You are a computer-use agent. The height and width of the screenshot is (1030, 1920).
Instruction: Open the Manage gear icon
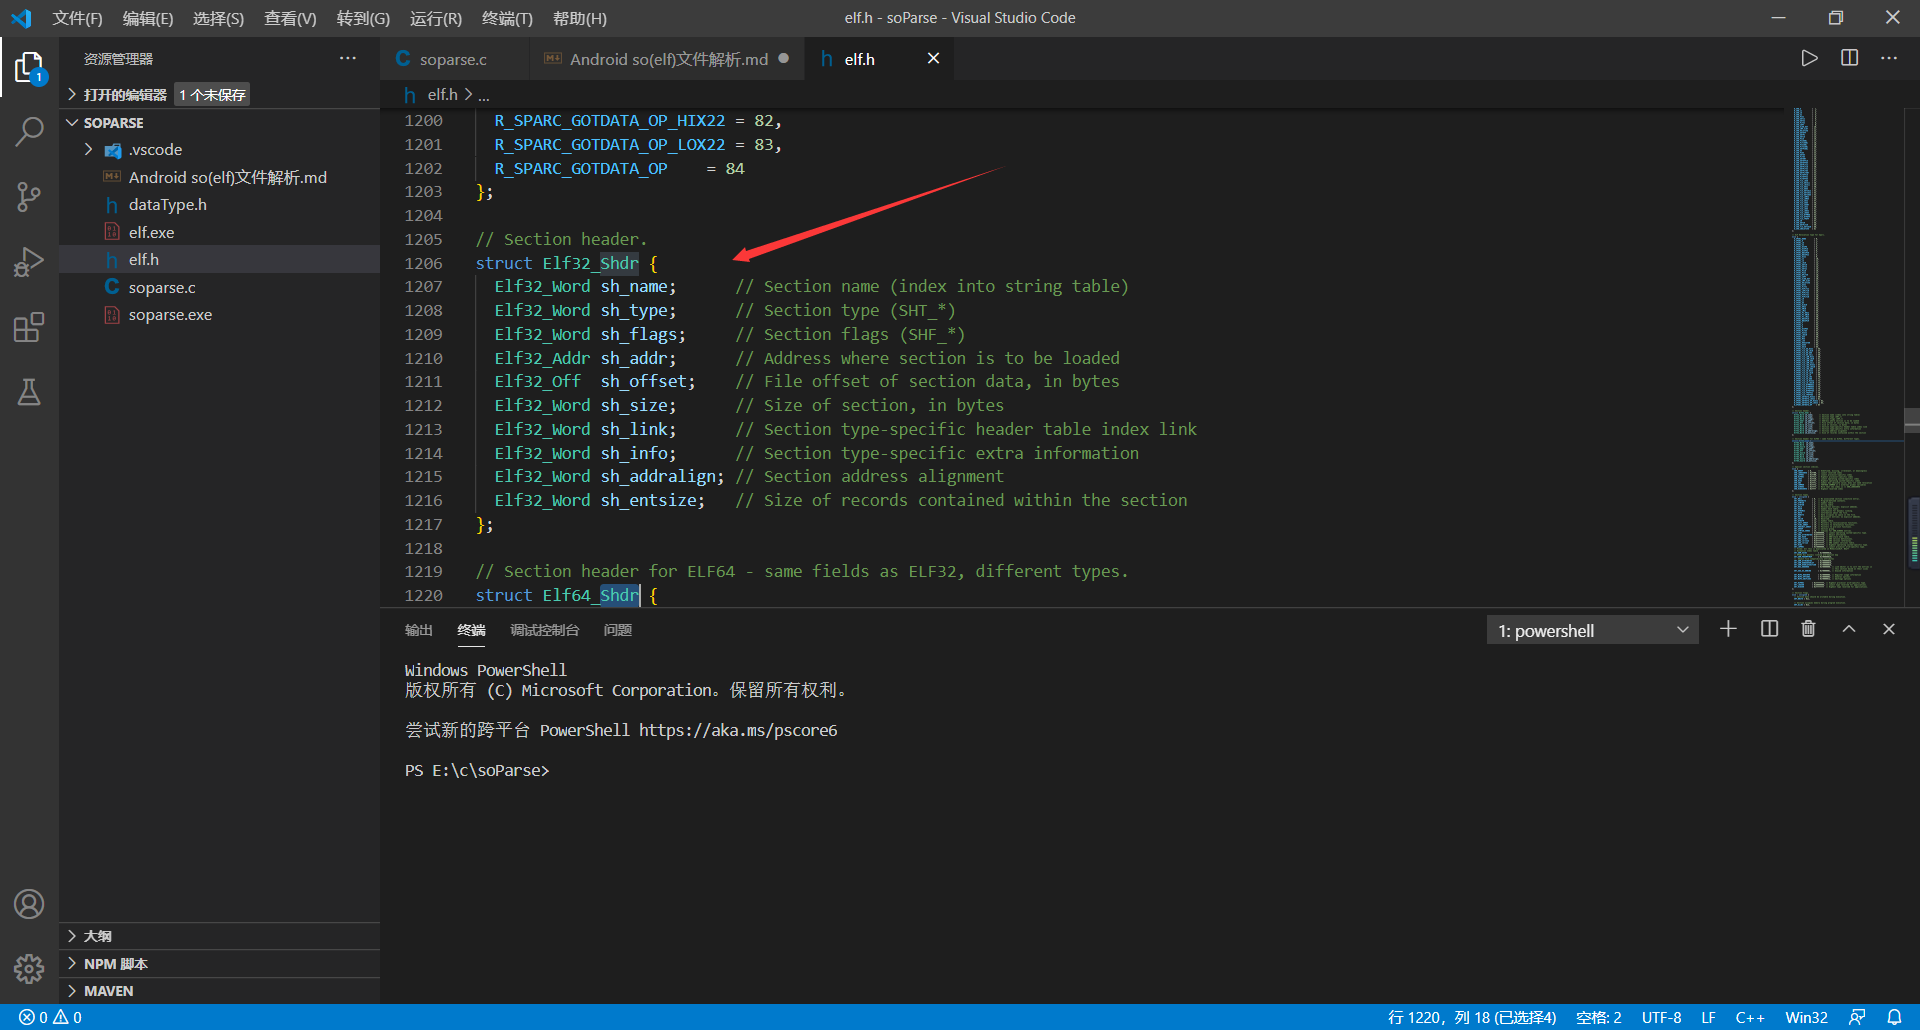click(x=29, y=968)
